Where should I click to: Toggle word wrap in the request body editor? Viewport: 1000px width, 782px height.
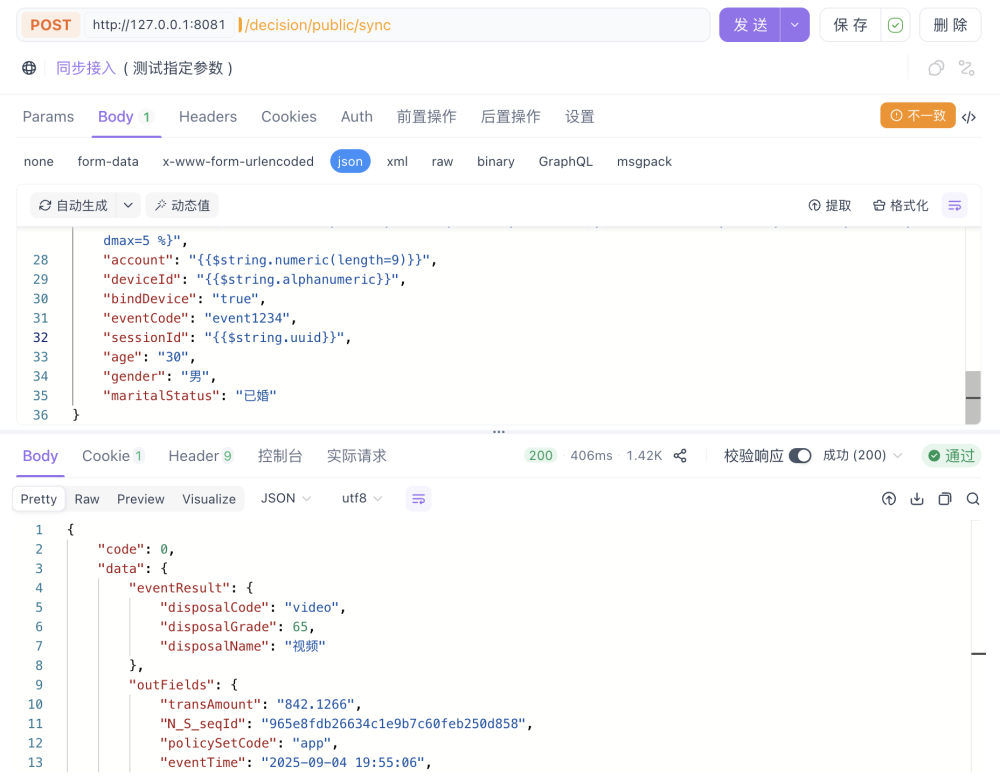[x=955, y=205]
